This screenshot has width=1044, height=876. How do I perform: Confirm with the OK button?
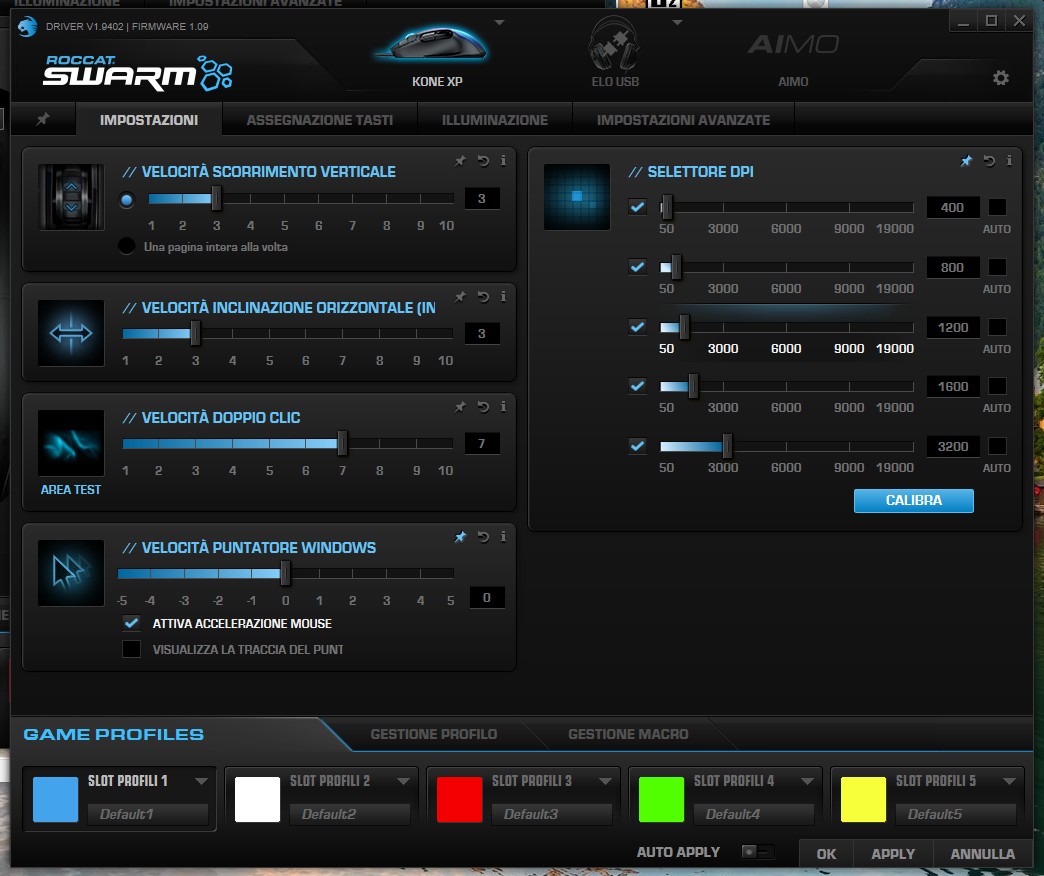826,854
